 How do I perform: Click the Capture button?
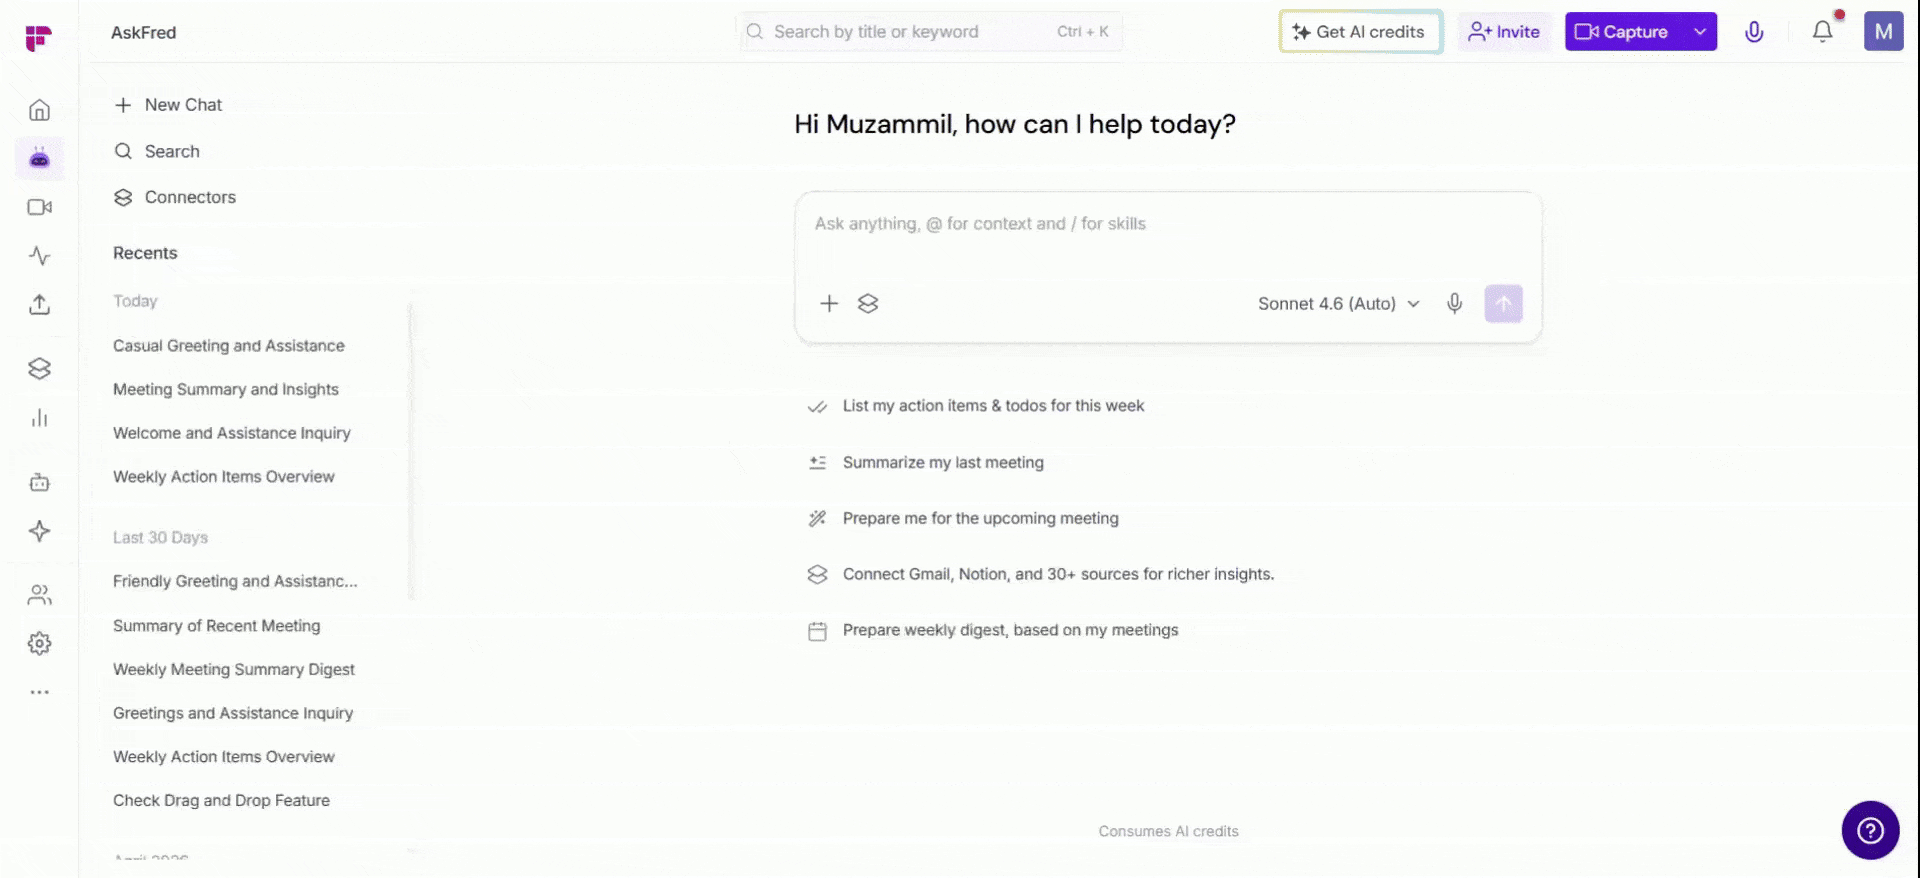1623,32
